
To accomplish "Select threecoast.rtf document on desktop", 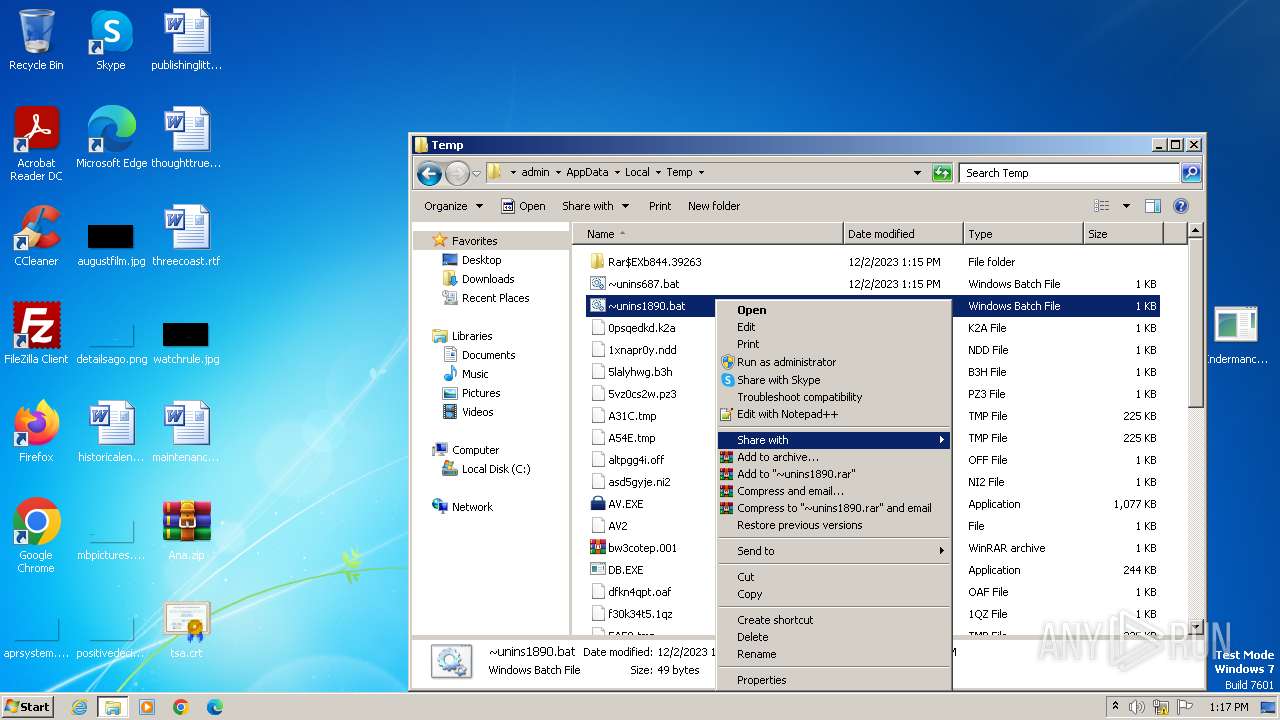I will (186, 236).
